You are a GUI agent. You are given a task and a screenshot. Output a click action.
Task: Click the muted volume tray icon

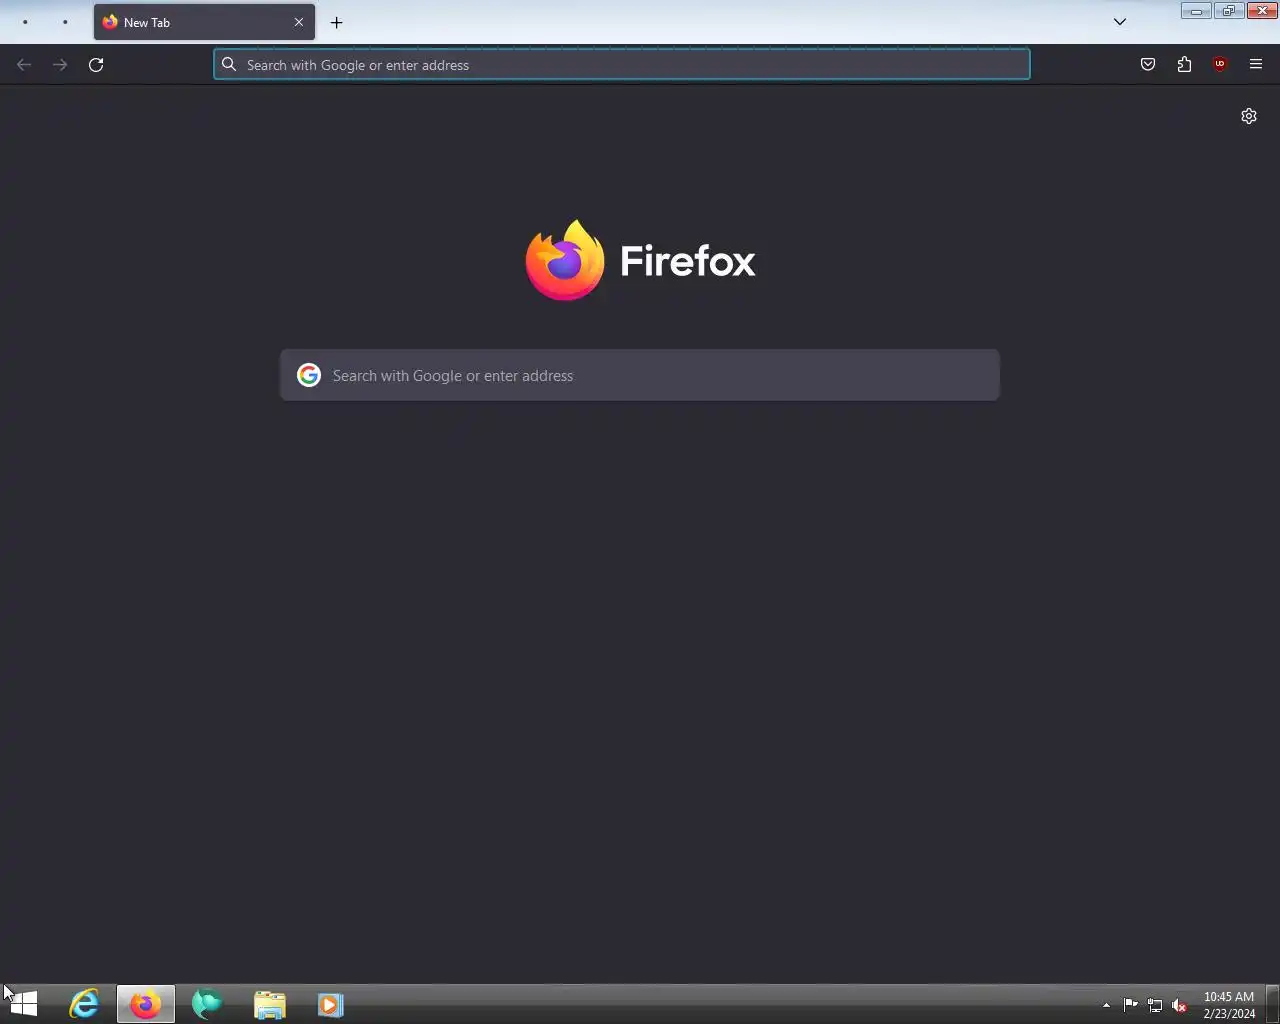coord(1179,1005)
